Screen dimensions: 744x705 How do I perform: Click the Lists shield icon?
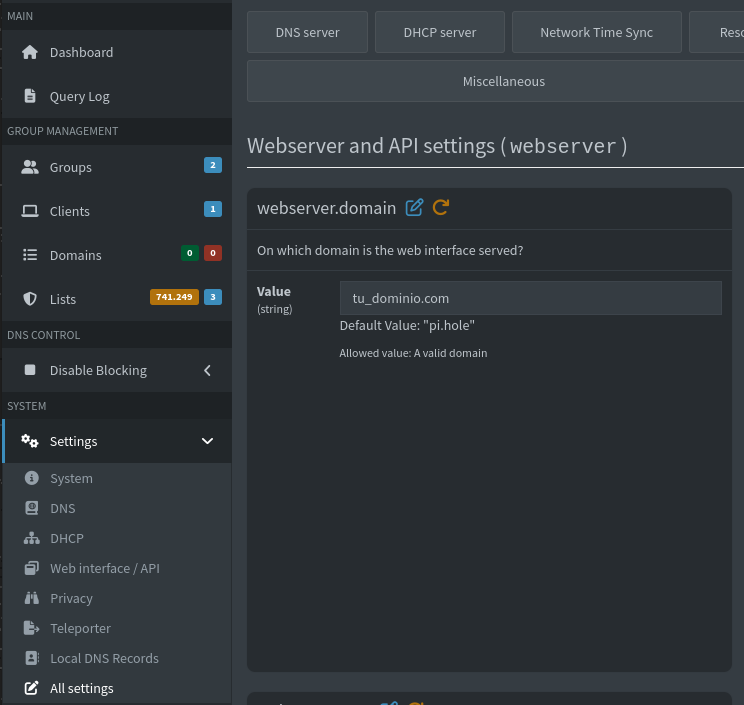click(x=30, y=299)
